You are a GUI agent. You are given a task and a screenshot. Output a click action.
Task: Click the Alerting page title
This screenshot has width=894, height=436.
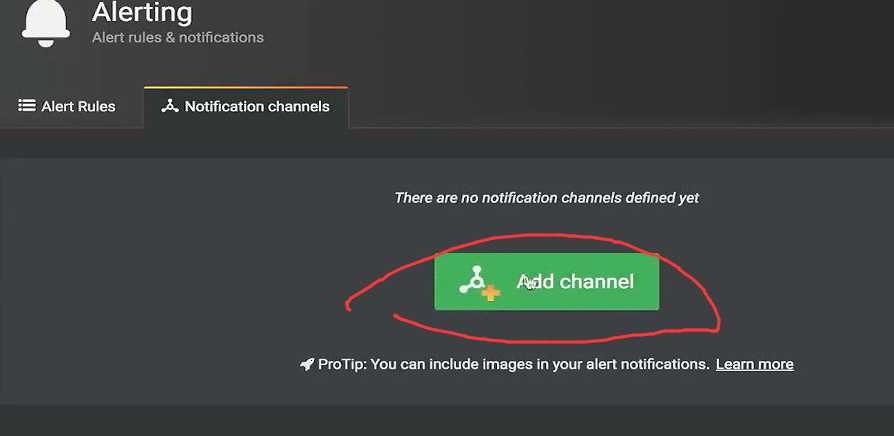pos(142,13)
